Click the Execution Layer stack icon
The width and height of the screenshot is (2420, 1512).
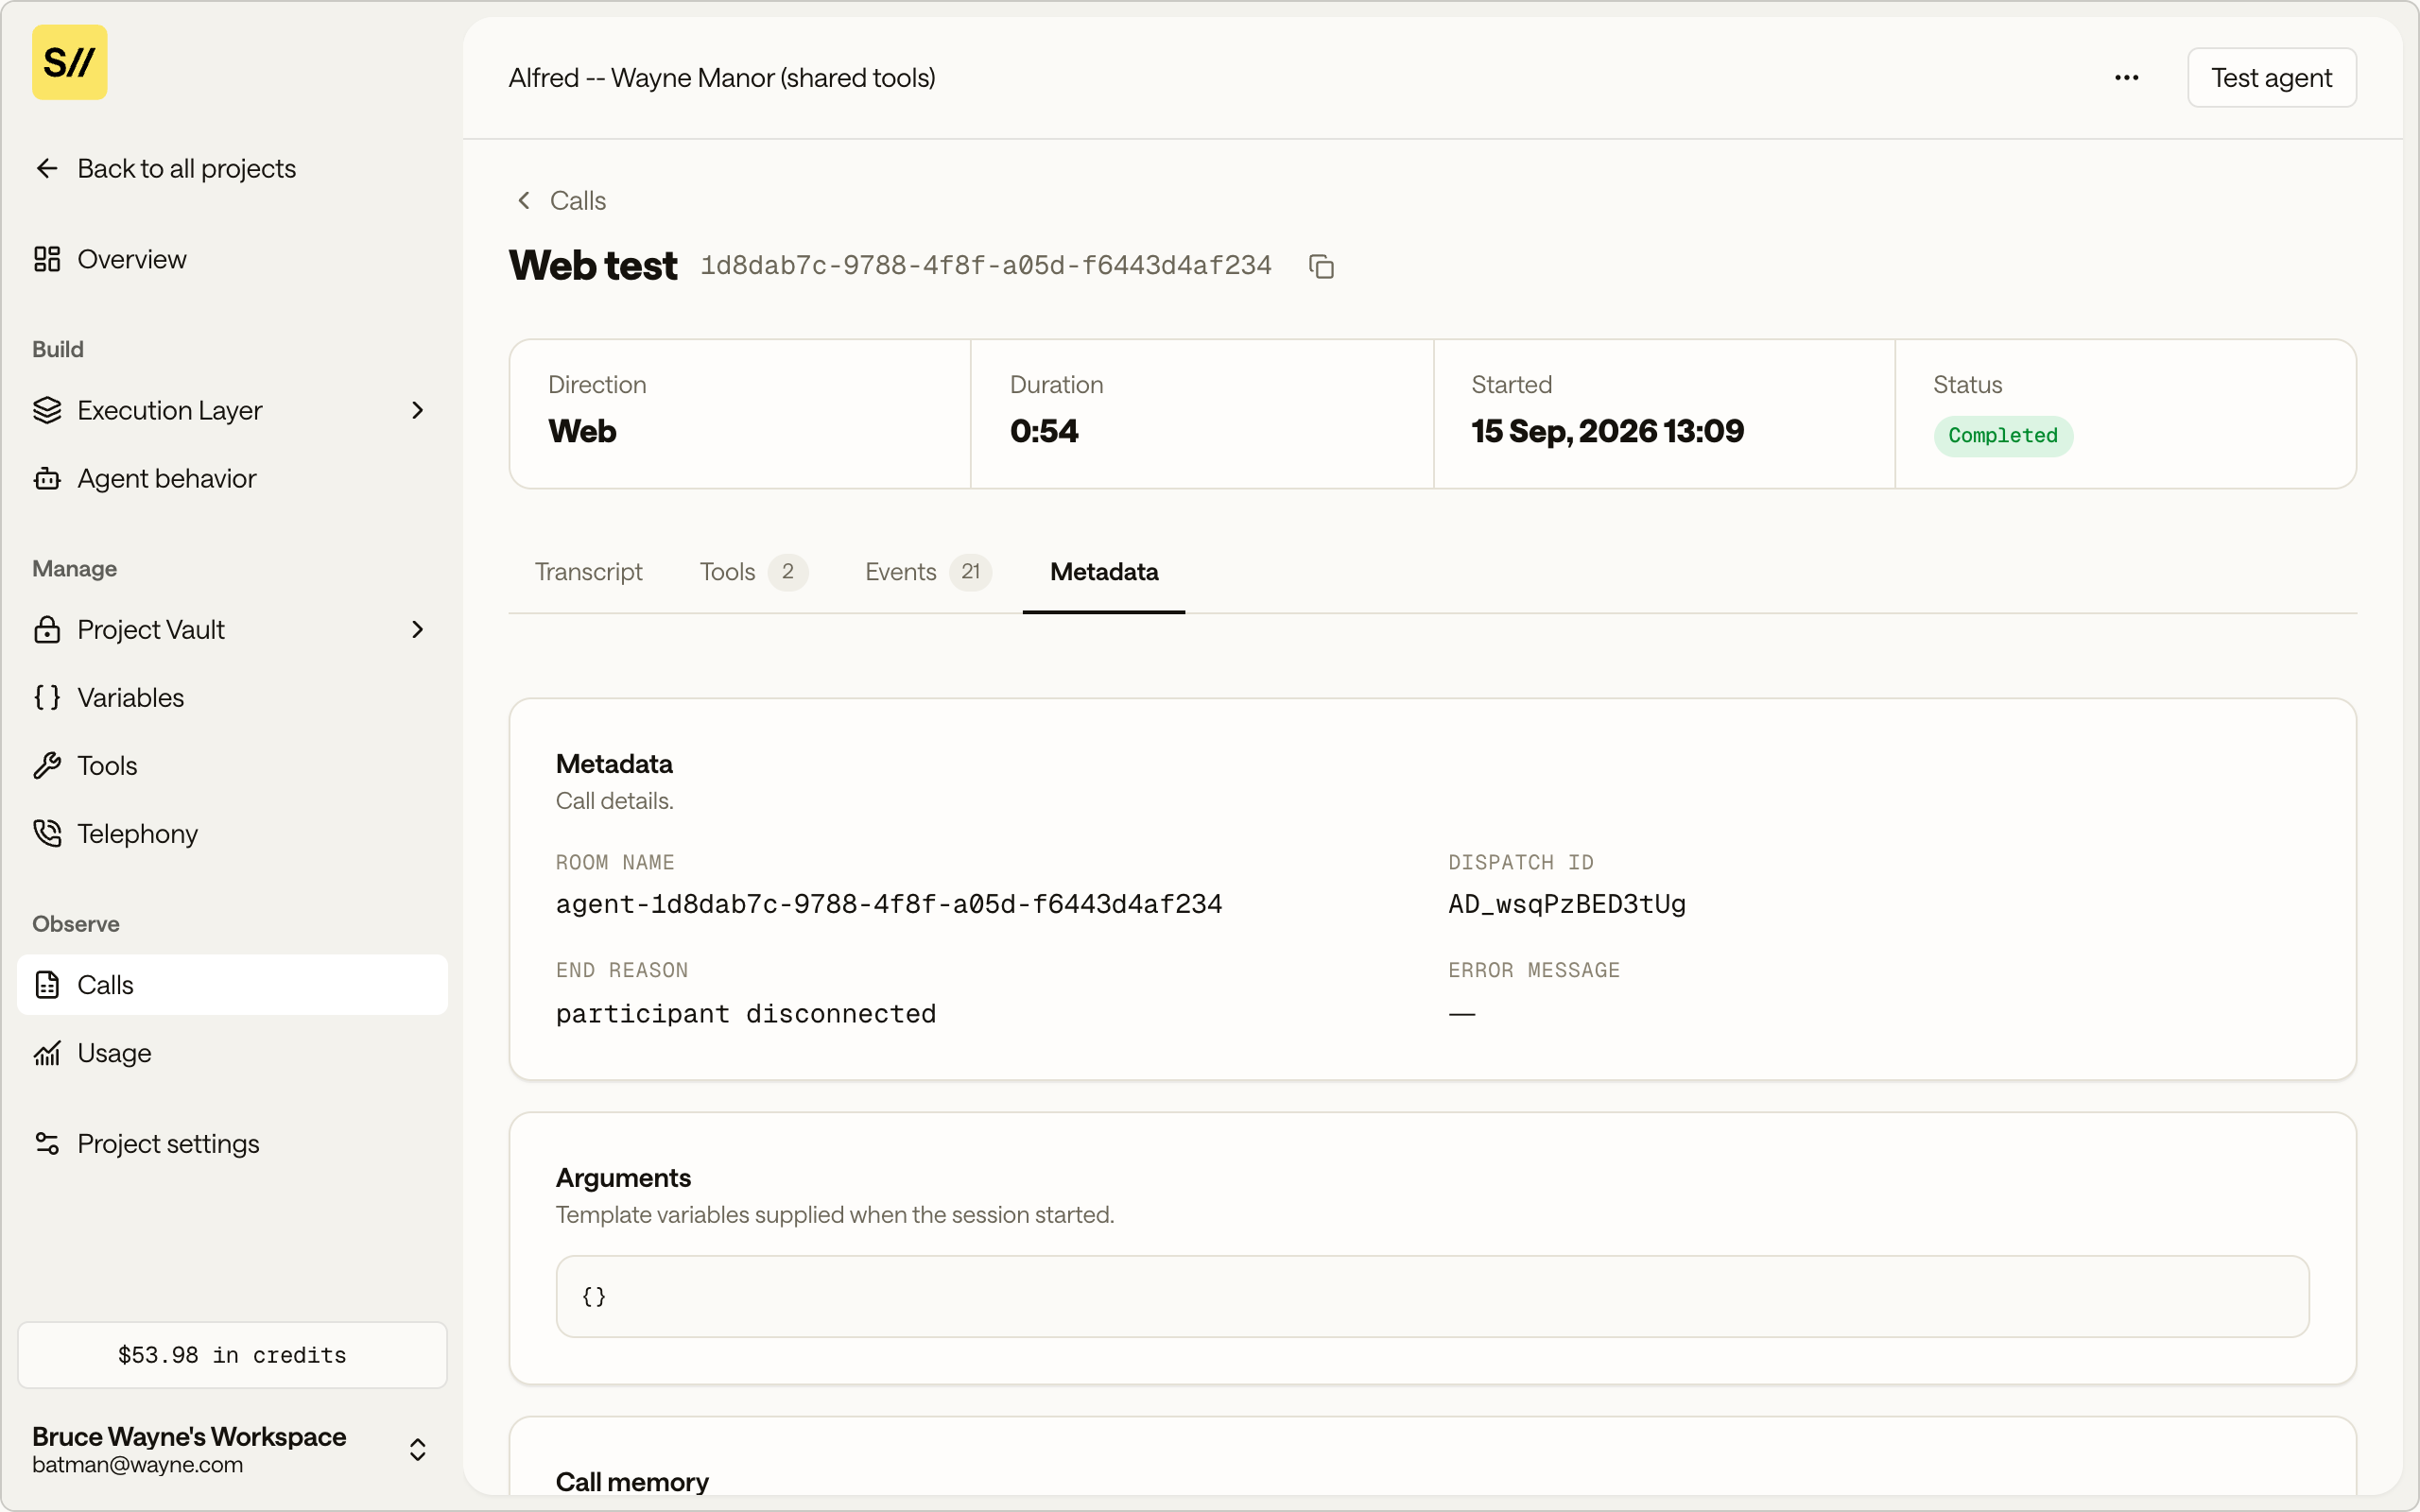(47, 410)
